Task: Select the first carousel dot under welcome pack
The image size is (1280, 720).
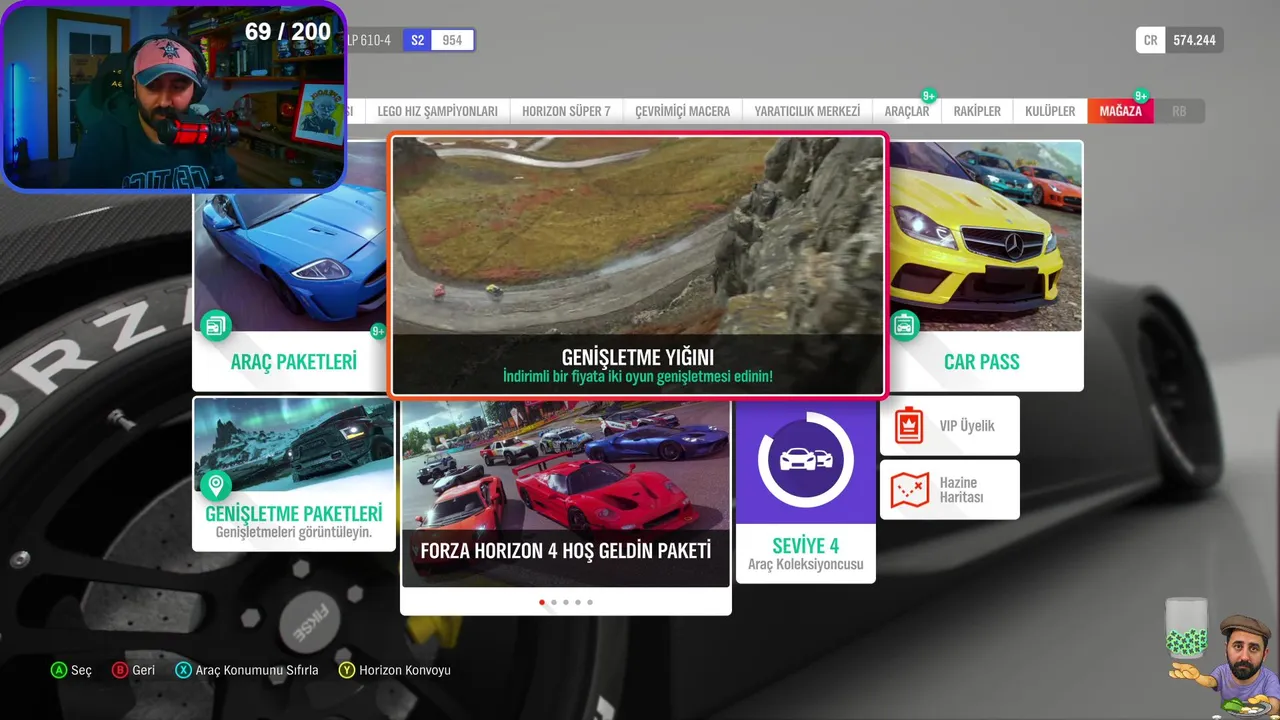Action: [x=542, y=602]
